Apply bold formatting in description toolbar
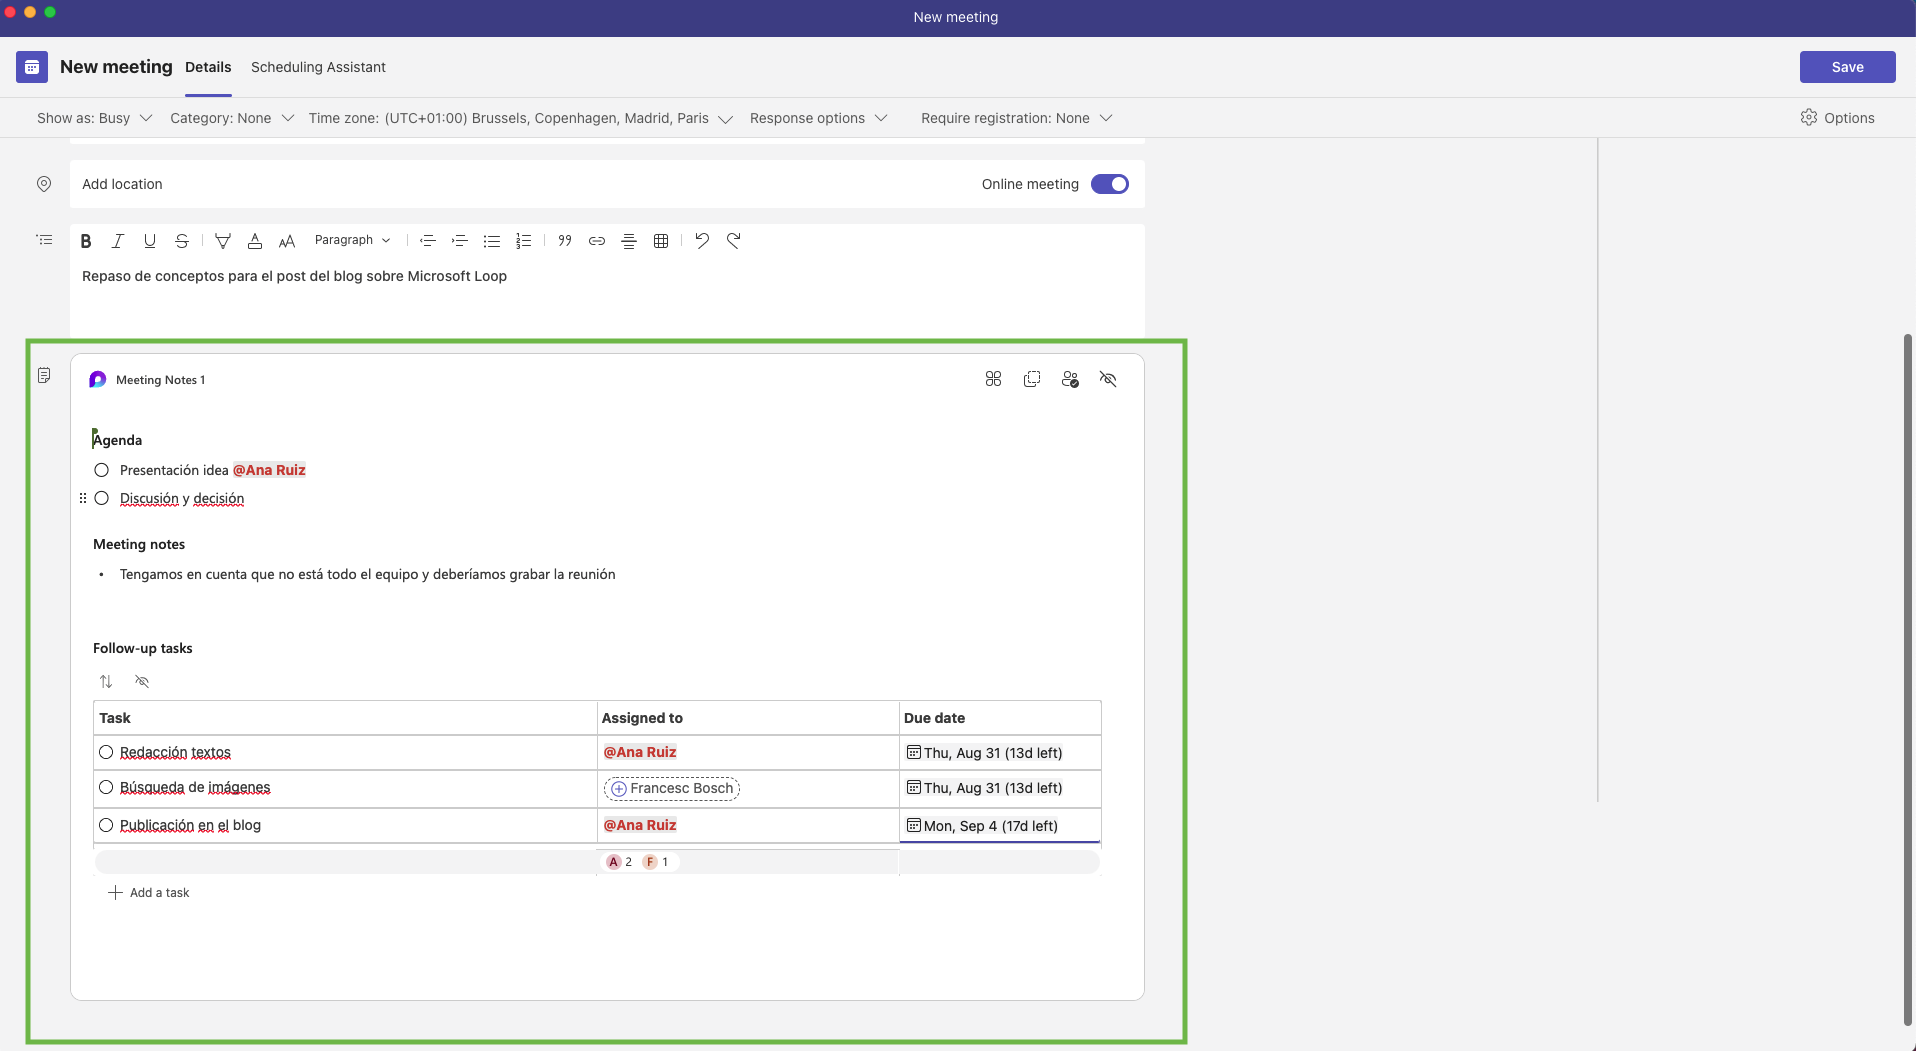 pyautogui.click(x=86, y=241)
